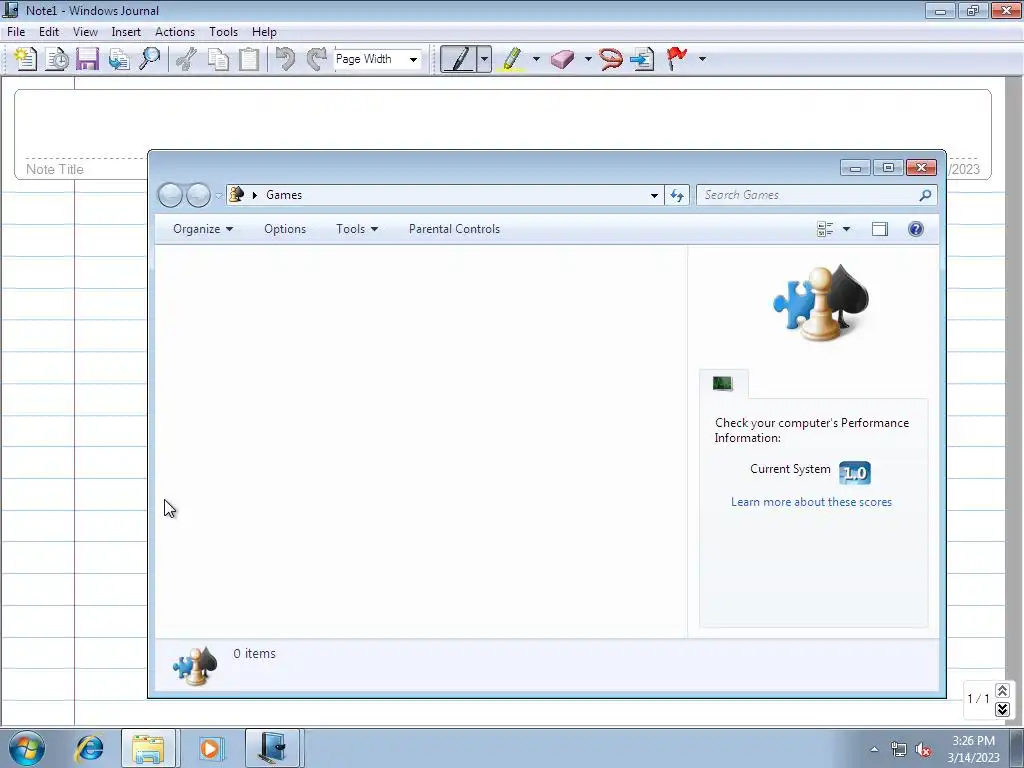Image resolution: width=1024 pixels, height=768 pixels.
Task: Open the view options dropdown arrow
Action: (x=846, y=229)
